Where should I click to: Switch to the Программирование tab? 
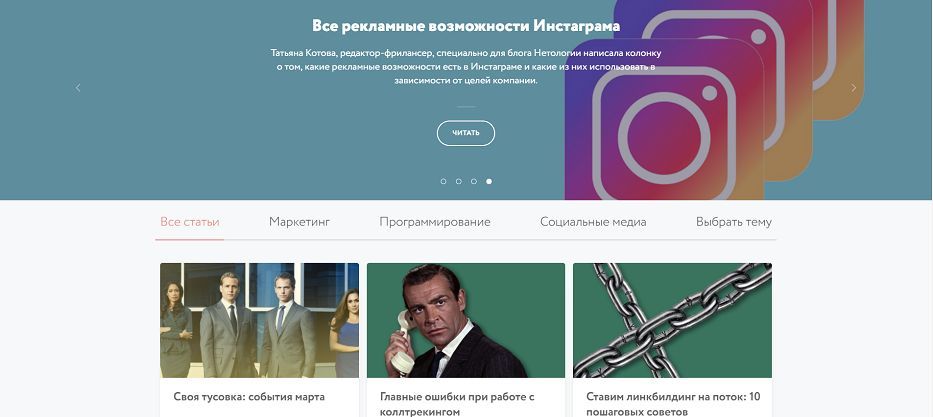(x=435, y=222)
